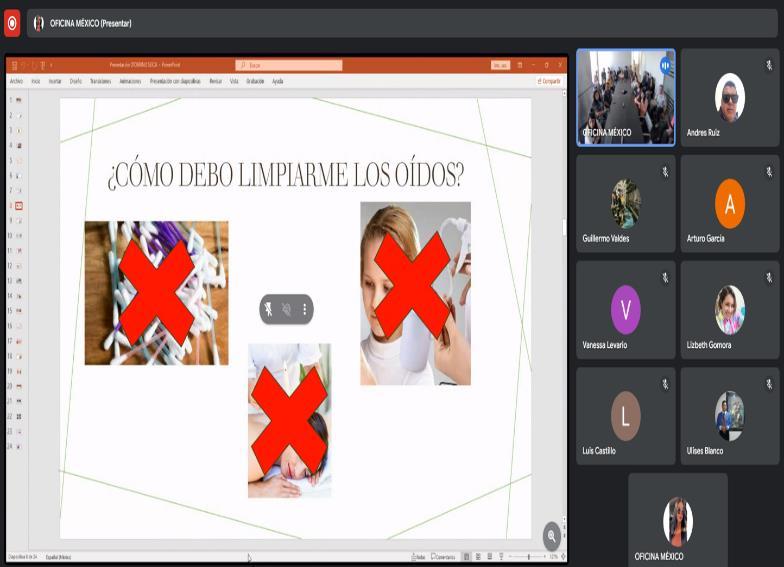Open the Ayuda ribbon tab

click(278, 81)
